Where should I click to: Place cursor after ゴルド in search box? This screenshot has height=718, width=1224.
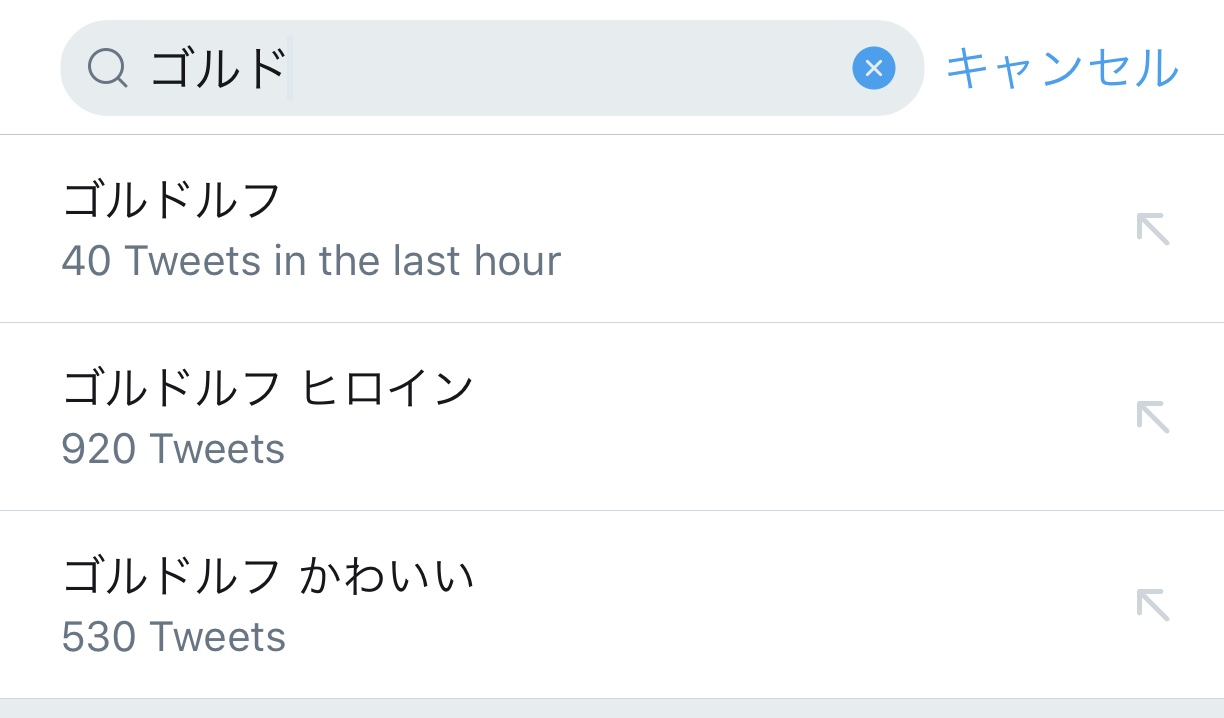(290, 68)
